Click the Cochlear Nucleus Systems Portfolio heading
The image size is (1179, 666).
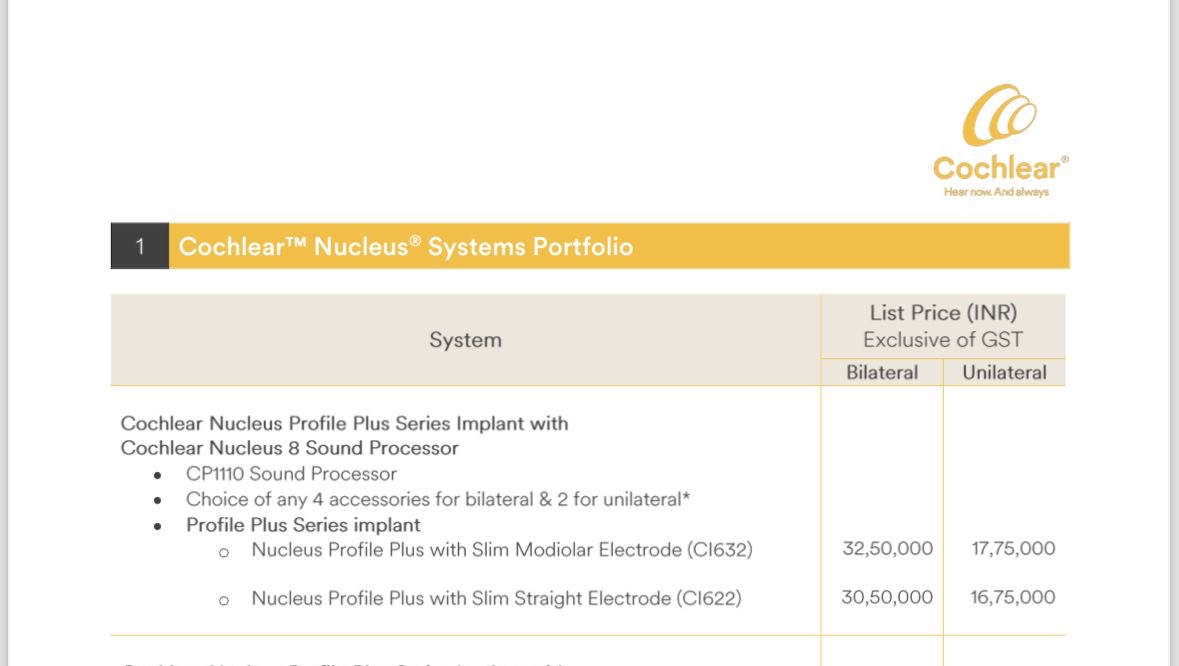(406, 247)
